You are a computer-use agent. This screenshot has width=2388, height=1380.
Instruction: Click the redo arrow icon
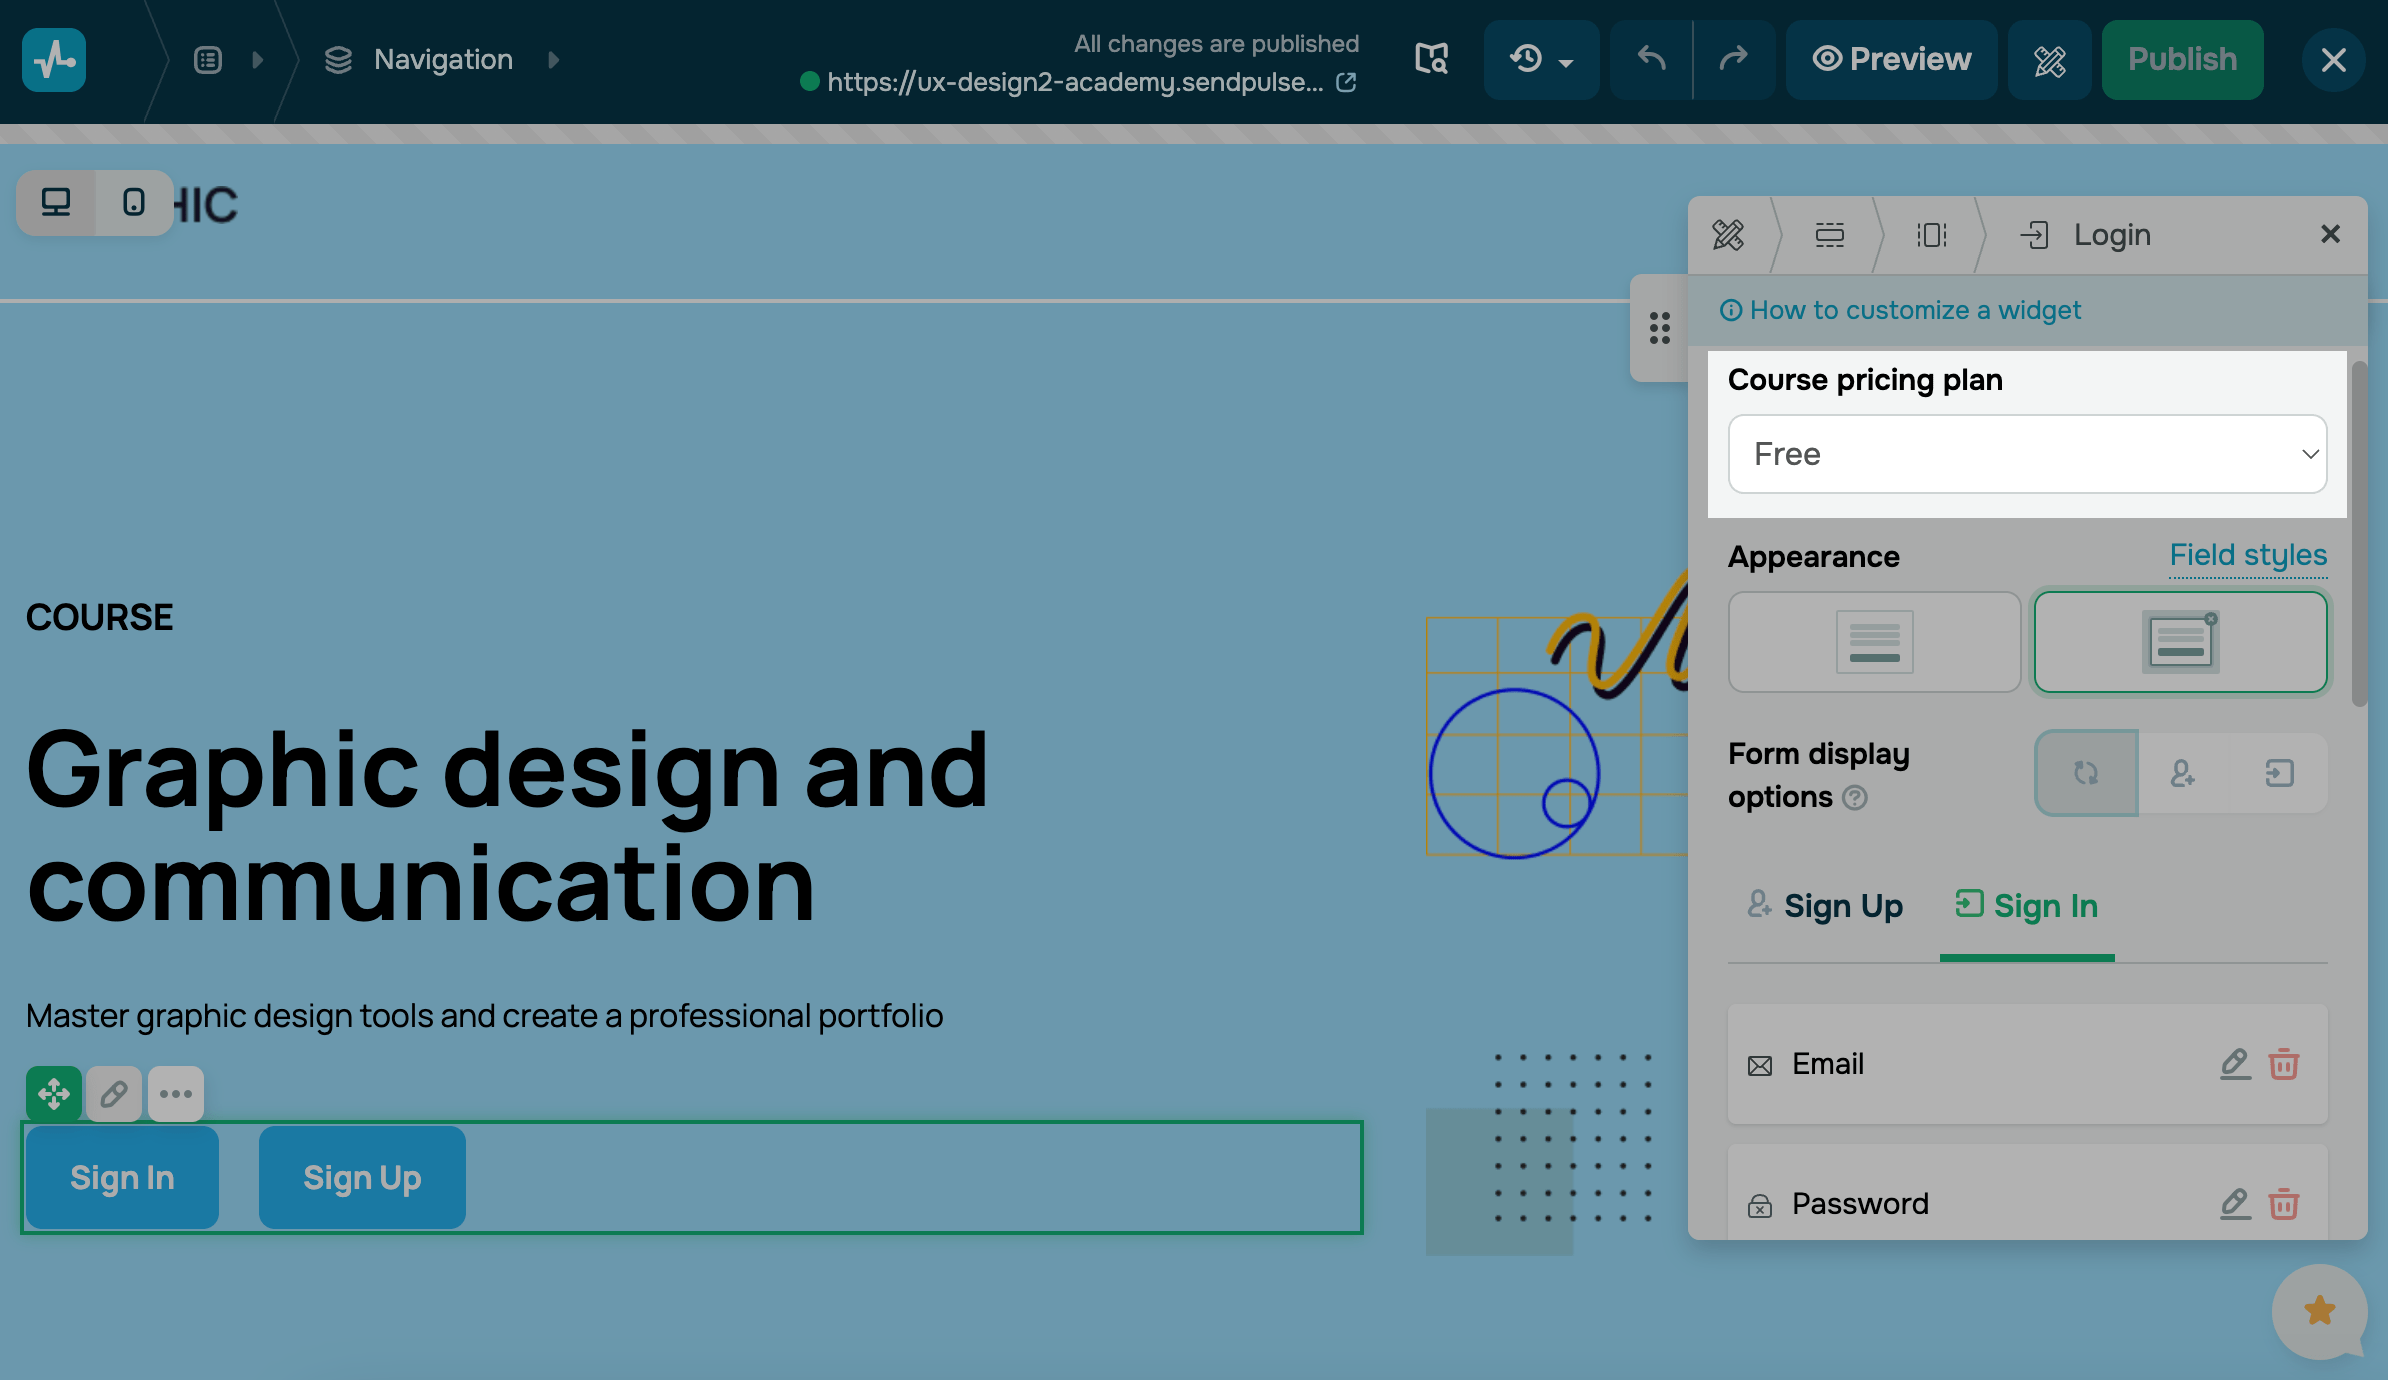click(x=1733, y=59)
